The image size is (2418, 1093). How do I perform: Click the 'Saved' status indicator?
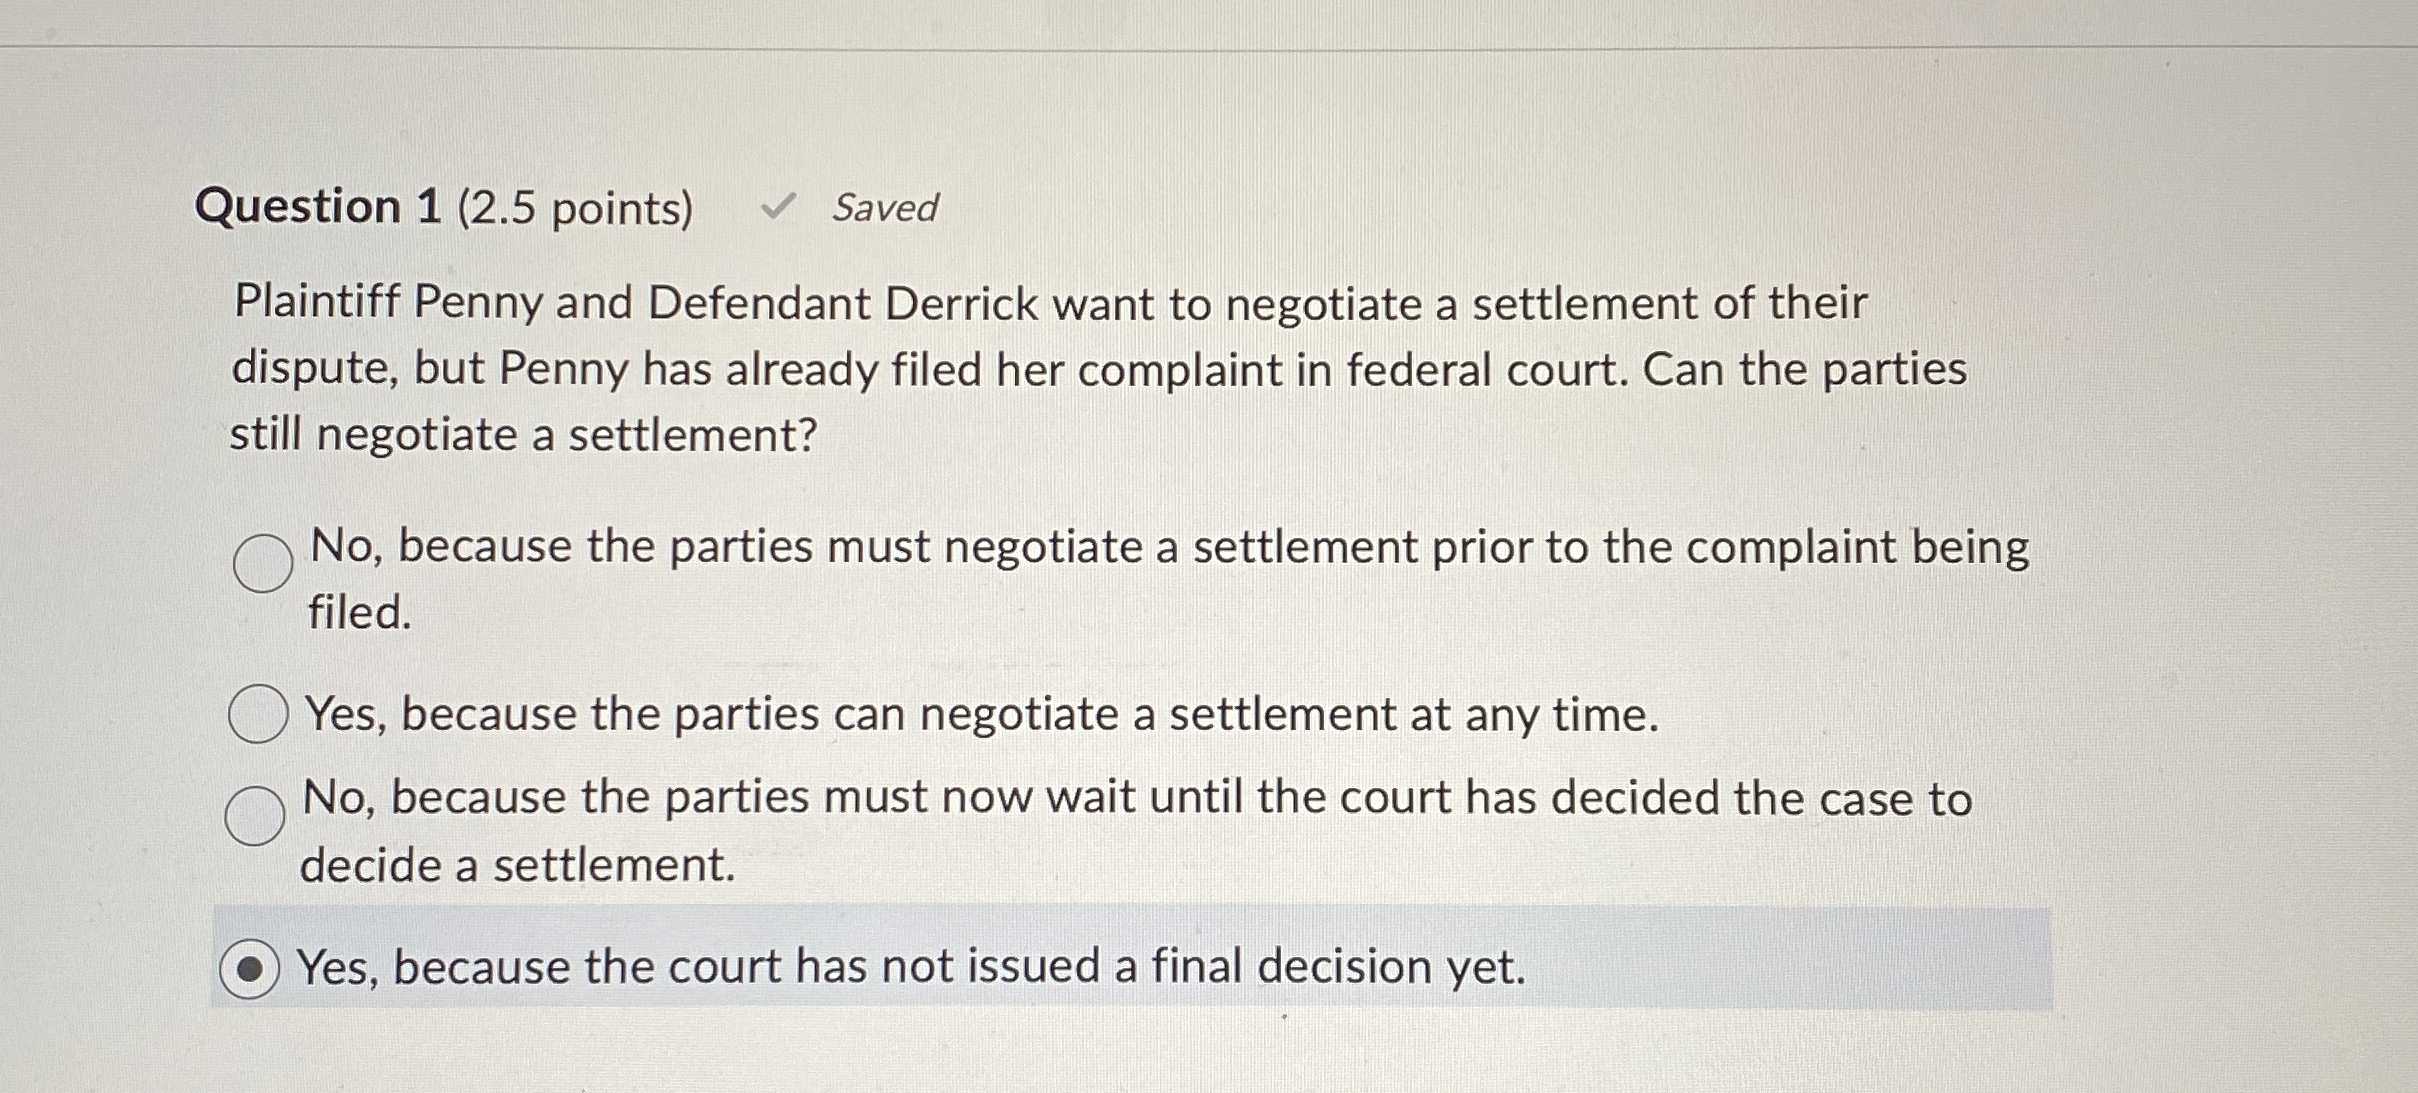click(884, 209)
